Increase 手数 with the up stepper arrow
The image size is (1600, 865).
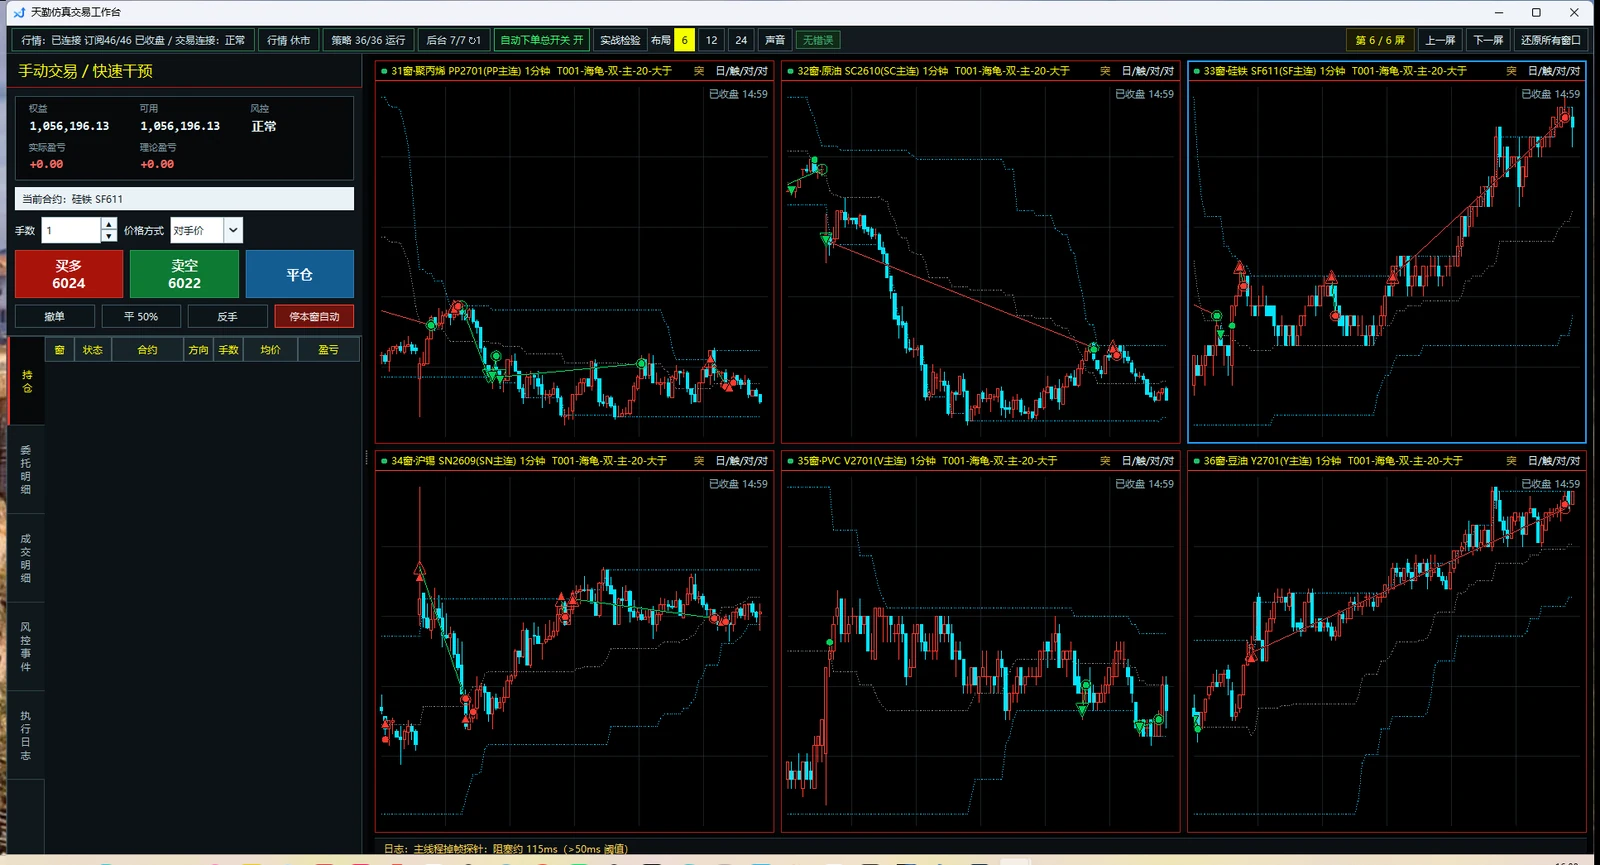(x=109, y=224)
